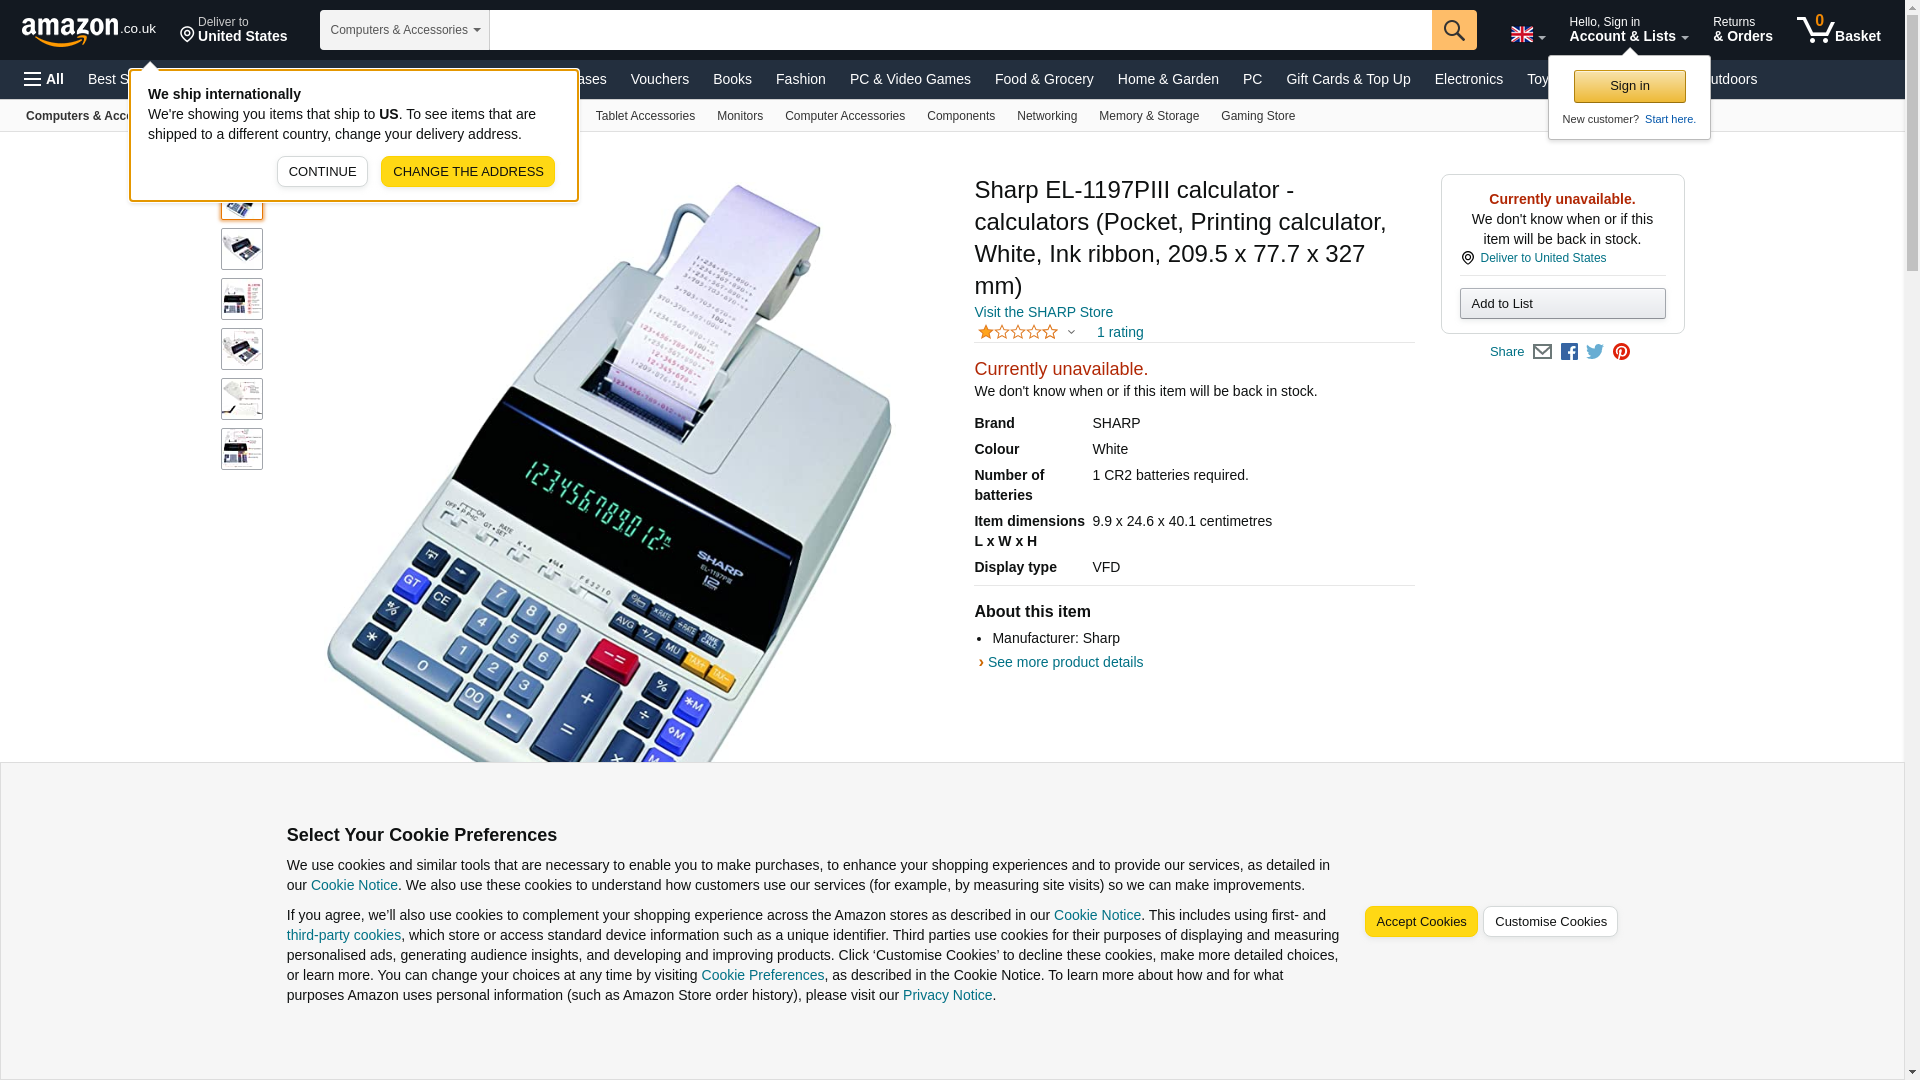Click Accept Cookies button

tap(1421, 922)
